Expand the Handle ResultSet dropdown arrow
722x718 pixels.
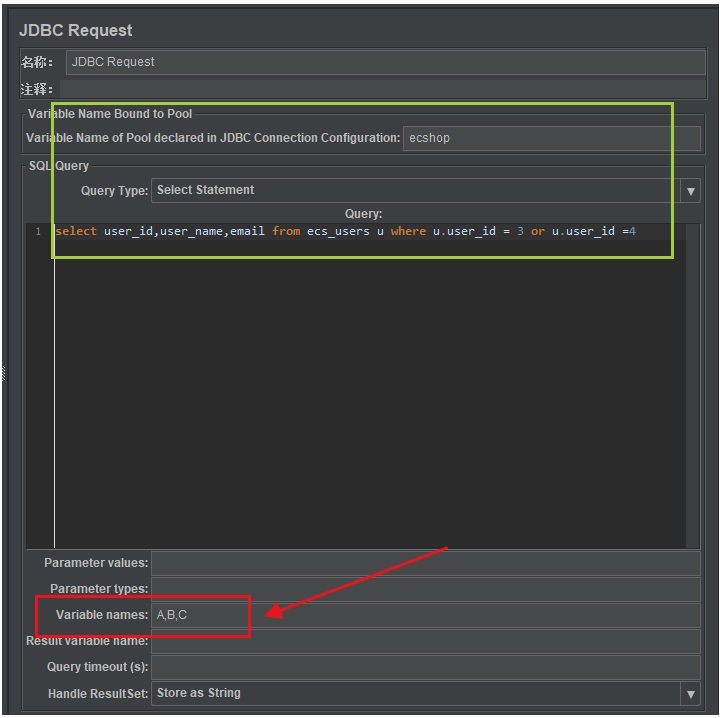pos(690,693)
